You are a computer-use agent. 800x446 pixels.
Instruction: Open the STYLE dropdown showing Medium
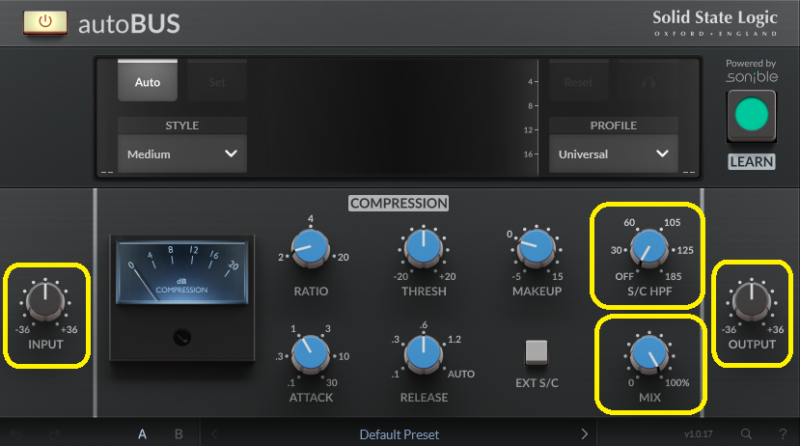click(181, 154)
